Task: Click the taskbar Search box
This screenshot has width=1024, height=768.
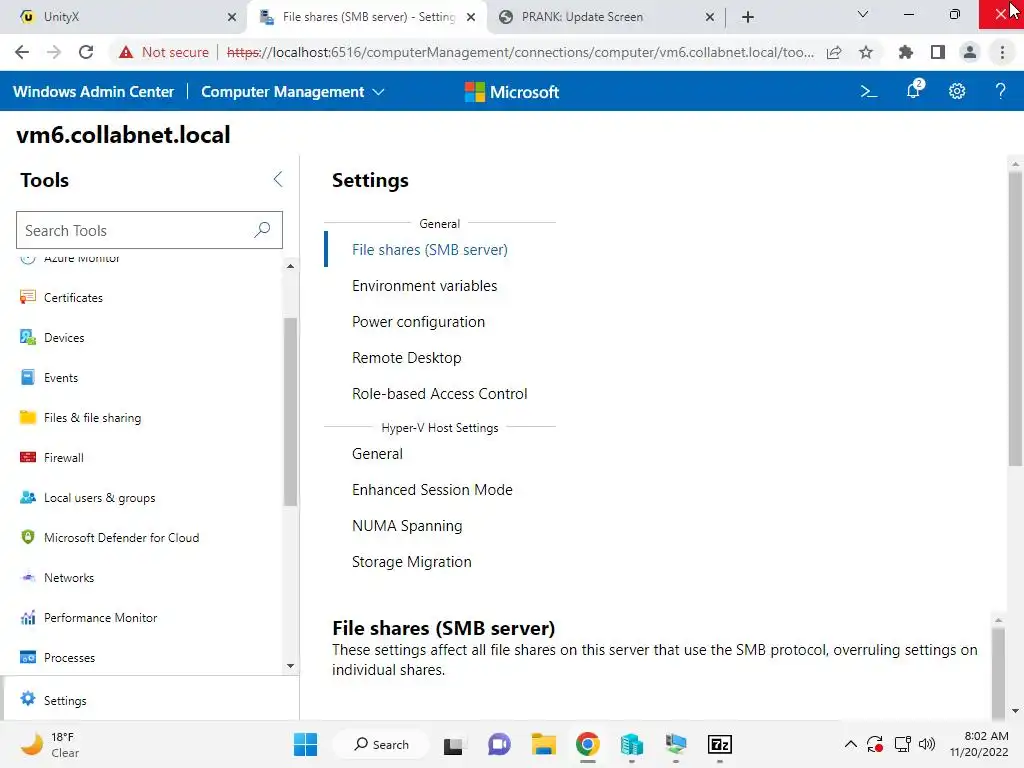Action: pos(381,744)
